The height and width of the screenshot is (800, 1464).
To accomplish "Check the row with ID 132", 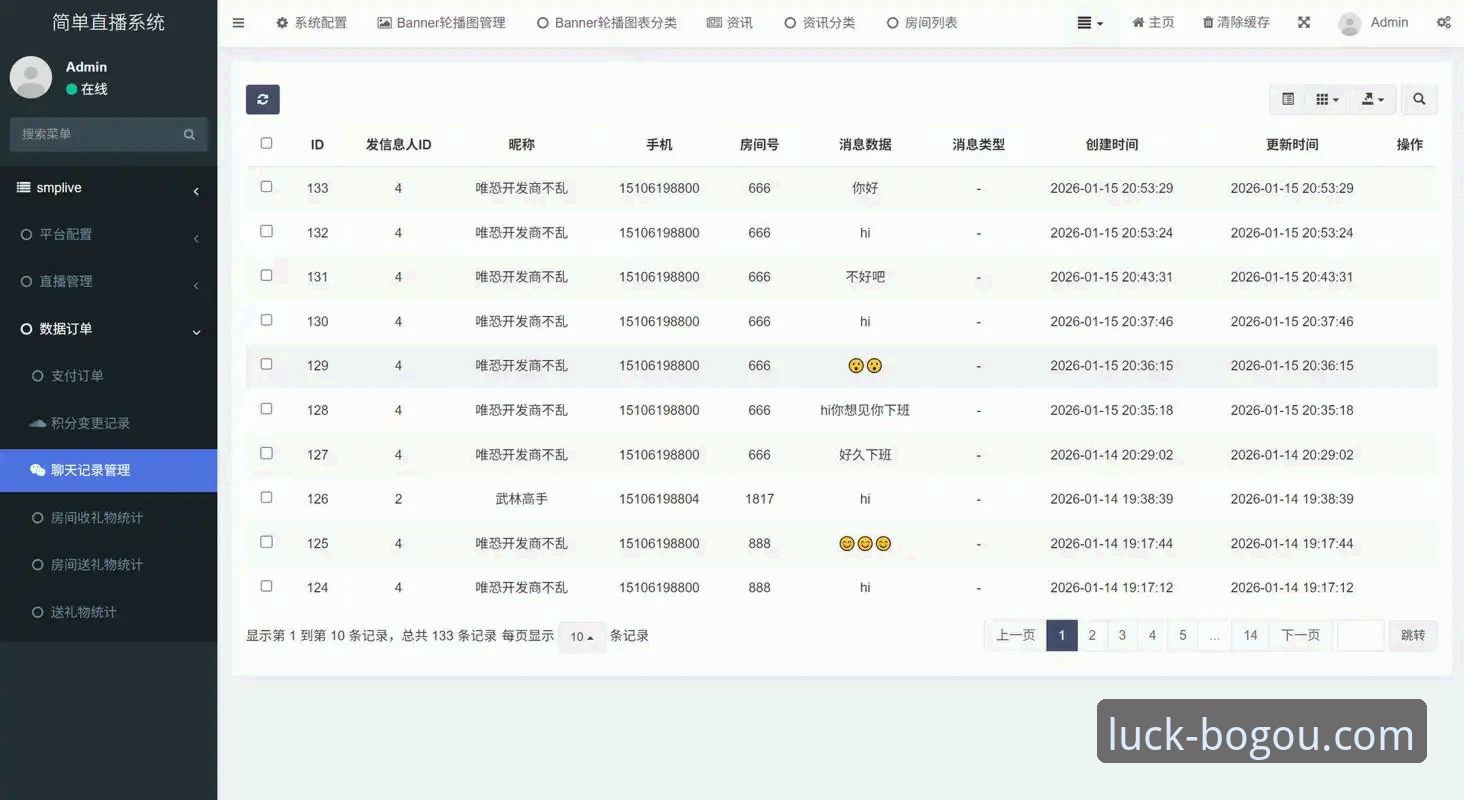I will coord(266,231).
